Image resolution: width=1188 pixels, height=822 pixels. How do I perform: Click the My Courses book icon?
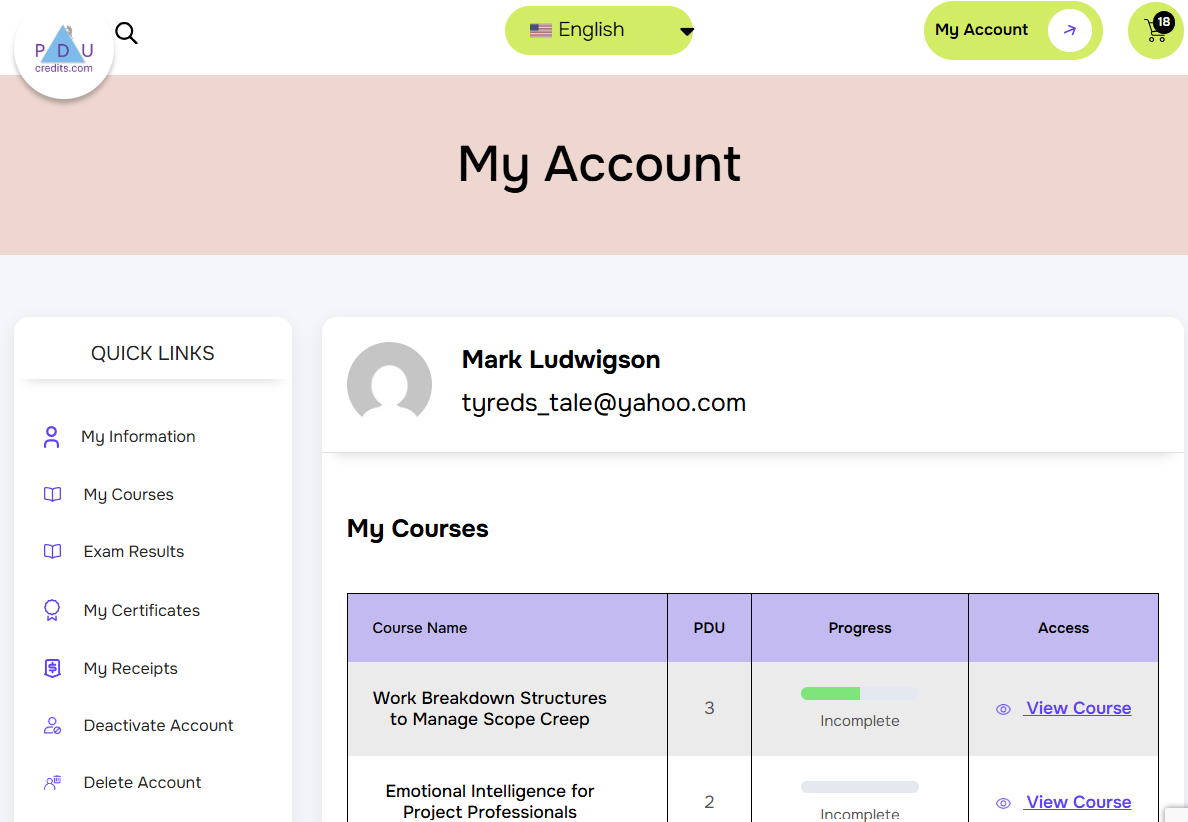click(52, 495)
